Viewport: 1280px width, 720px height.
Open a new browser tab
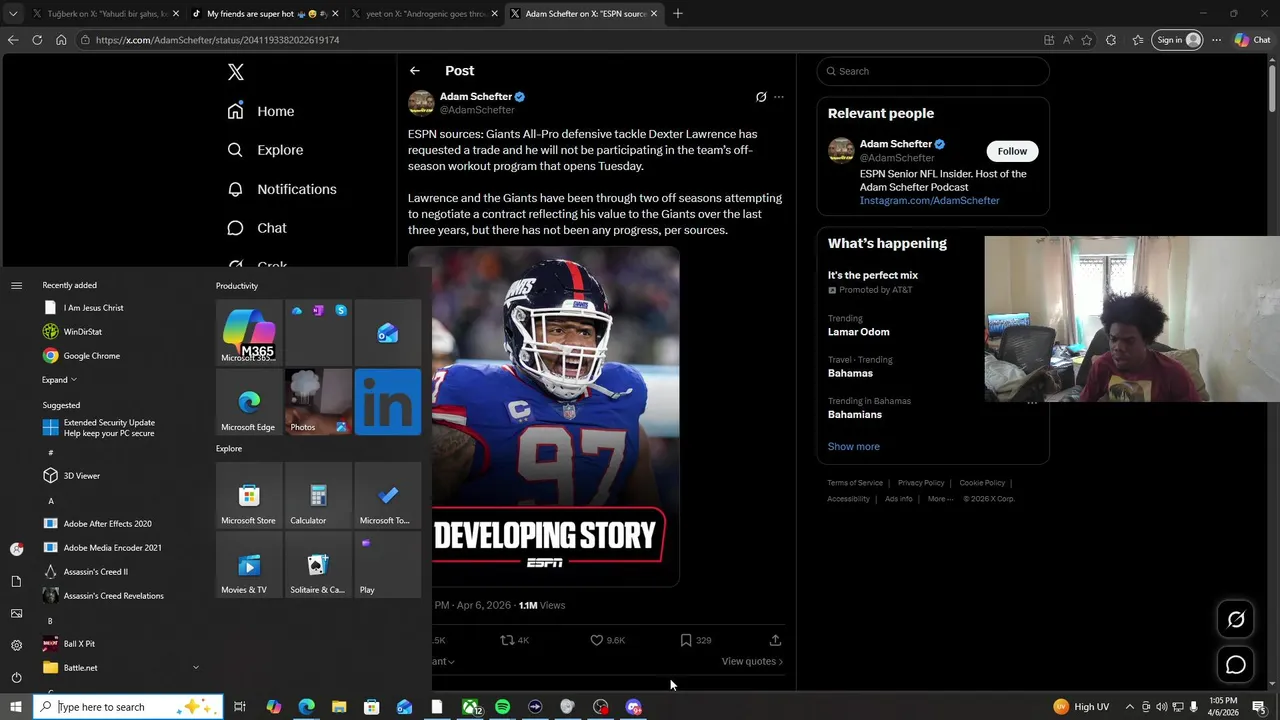click(x=678, y=14)
